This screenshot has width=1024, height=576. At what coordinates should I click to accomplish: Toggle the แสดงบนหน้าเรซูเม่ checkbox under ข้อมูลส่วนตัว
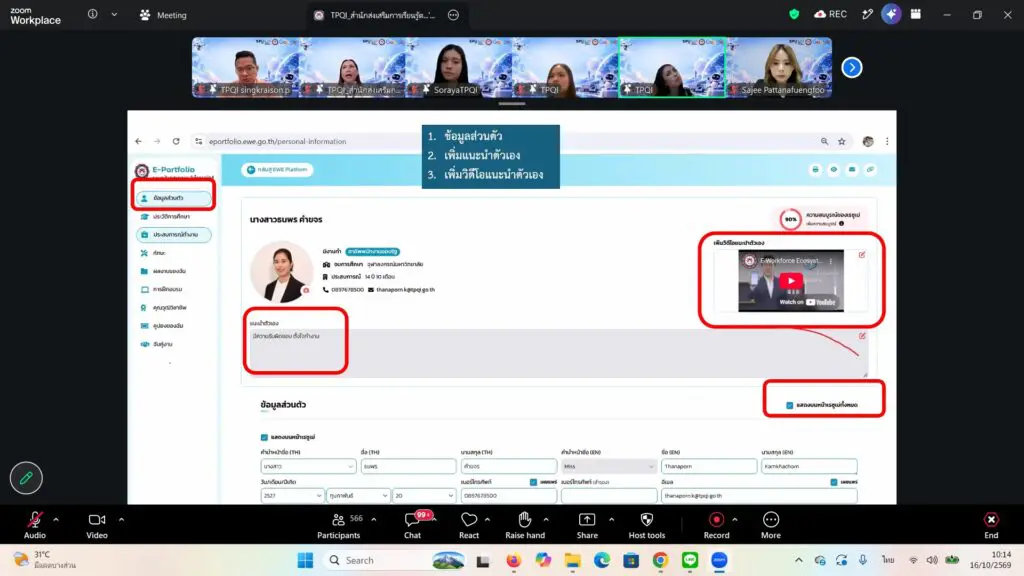click(264, 437)
